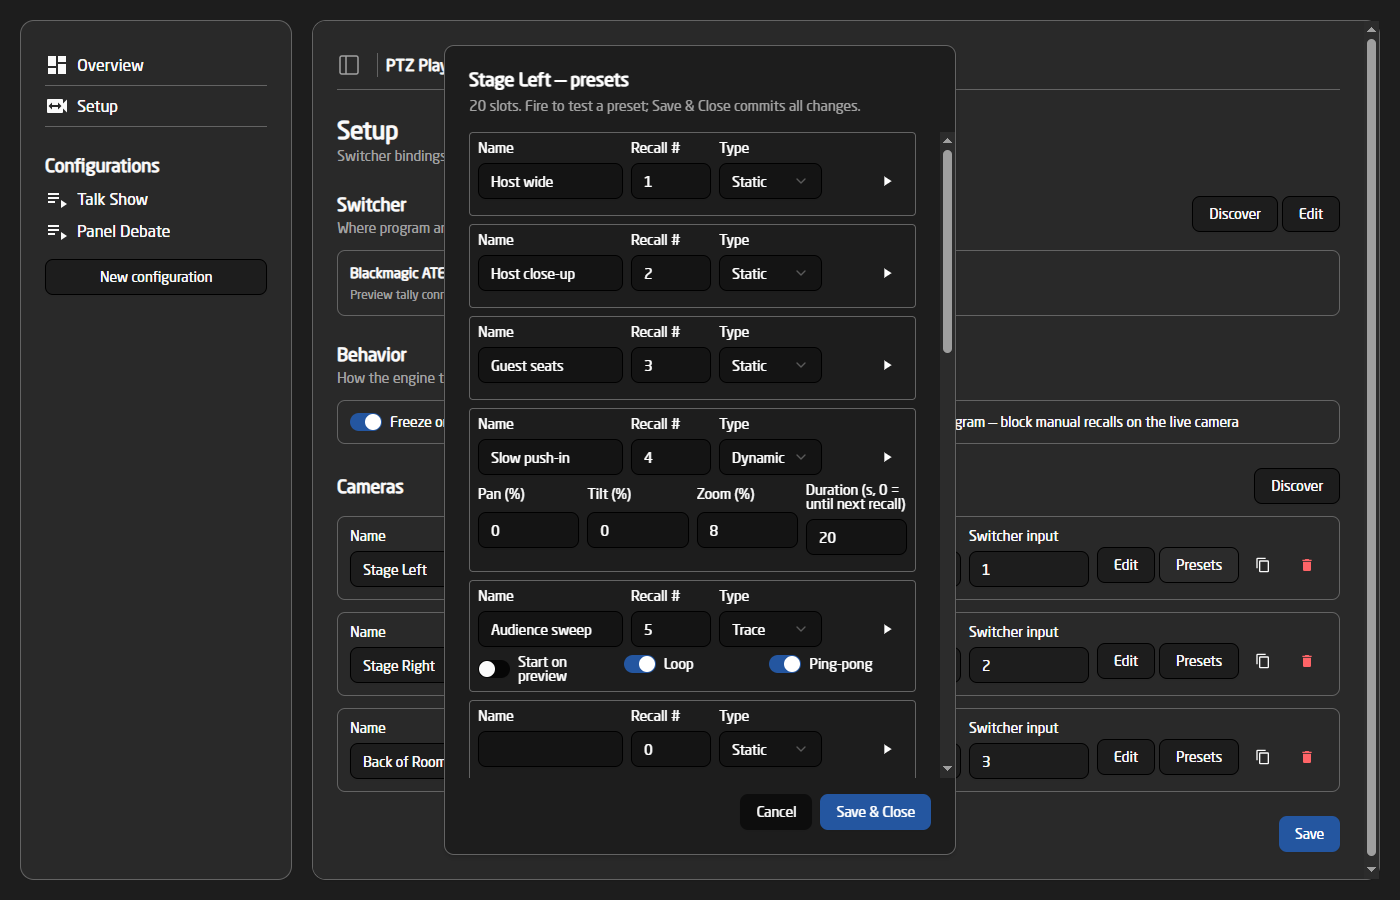The width and height of the screenshot is (1400, 900).
Task: Focus the Duration field showing 20
Action: [x=856, y=537]
